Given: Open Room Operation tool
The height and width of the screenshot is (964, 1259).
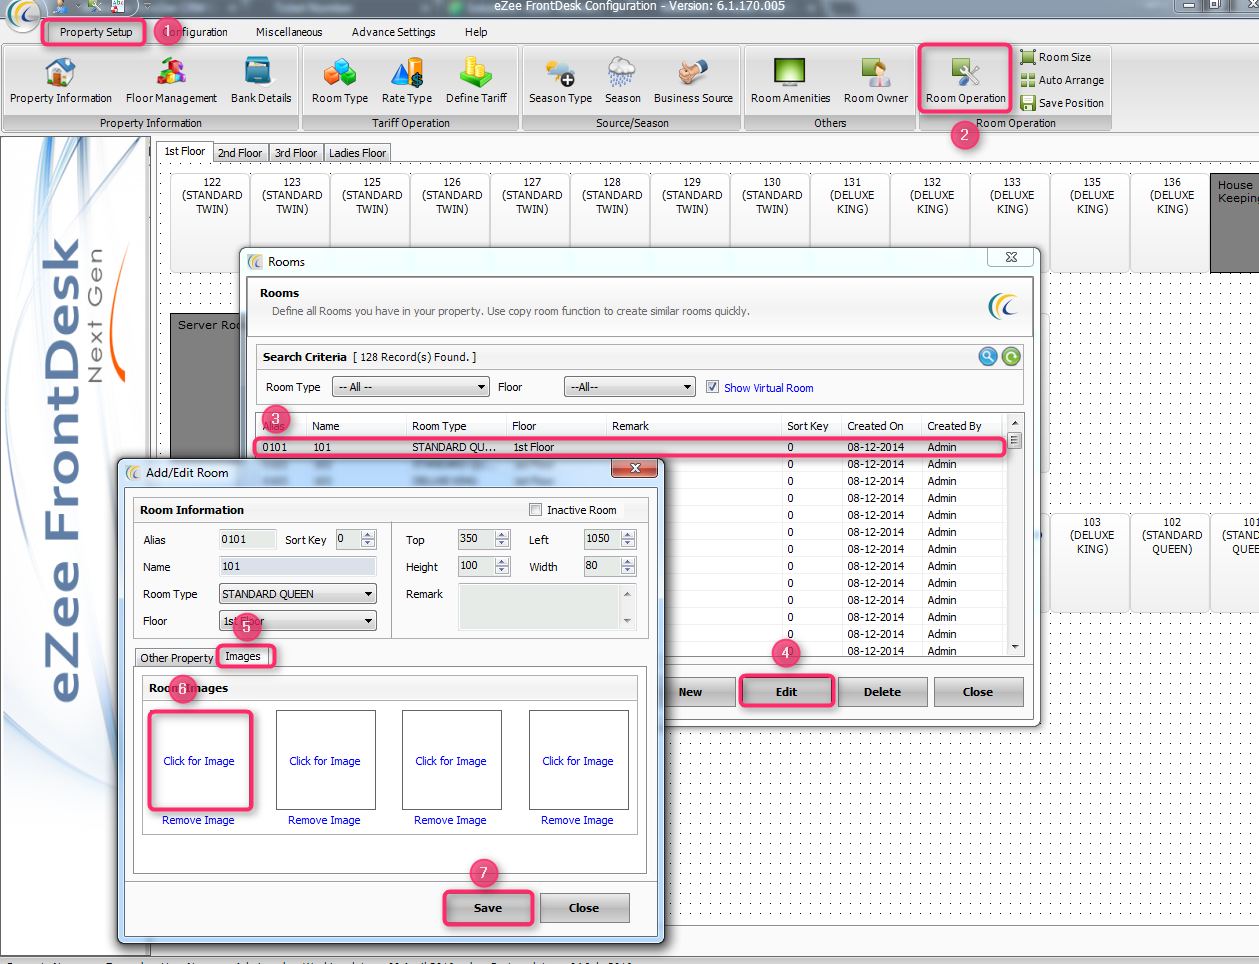Looking at the screenshot, I should coord(965,80).
